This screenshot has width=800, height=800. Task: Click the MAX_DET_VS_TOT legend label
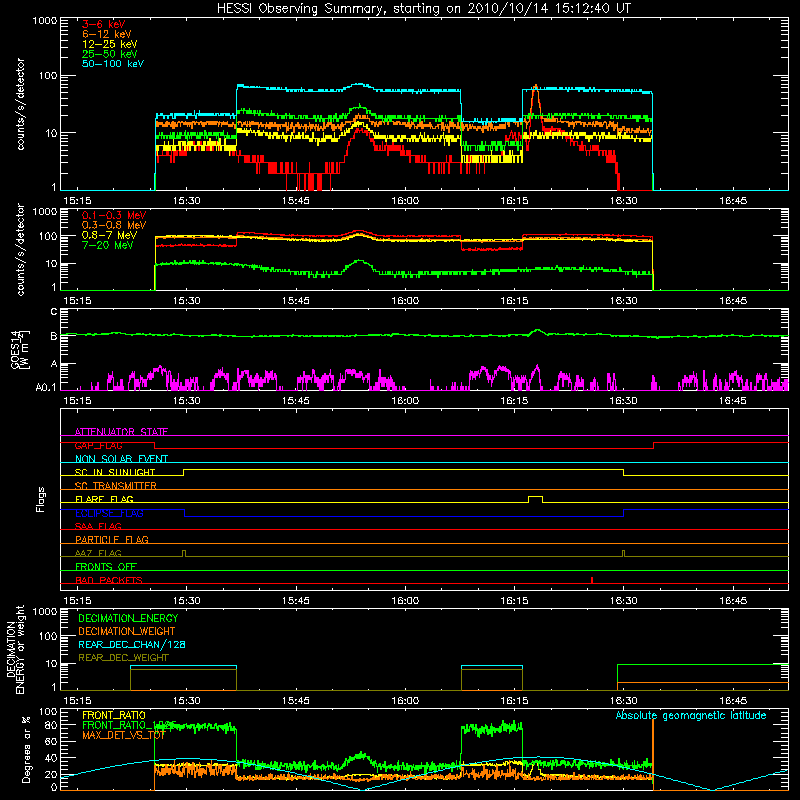(124, 735)
